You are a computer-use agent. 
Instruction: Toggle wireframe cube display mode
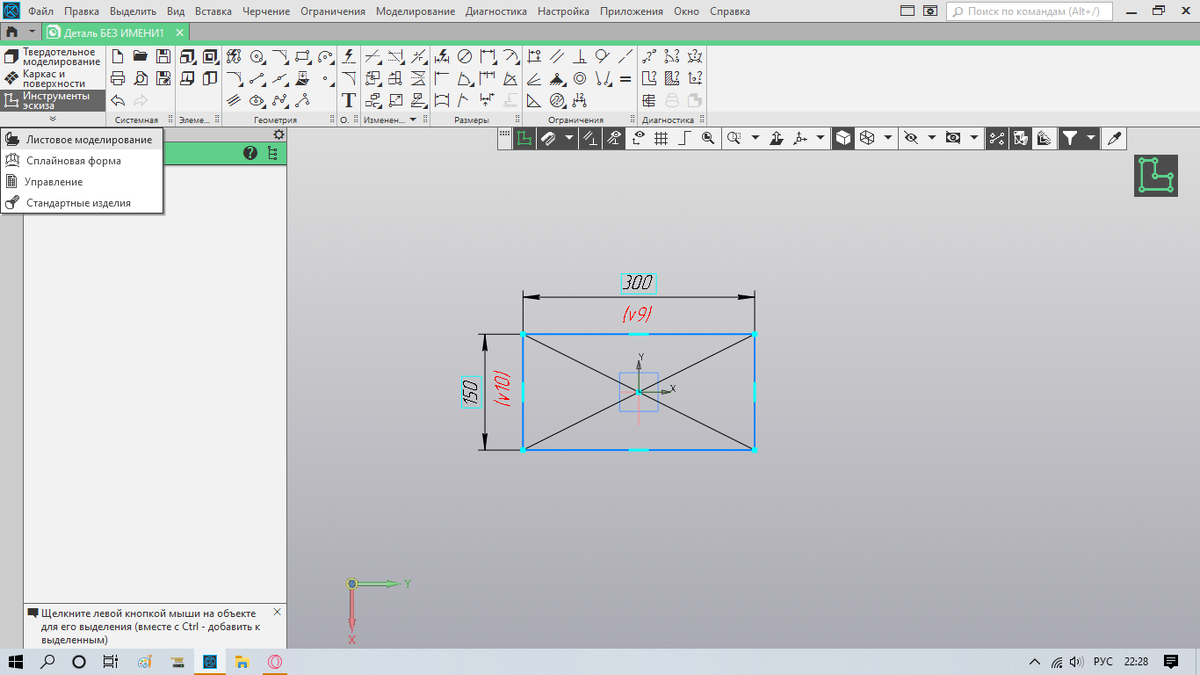867,138
